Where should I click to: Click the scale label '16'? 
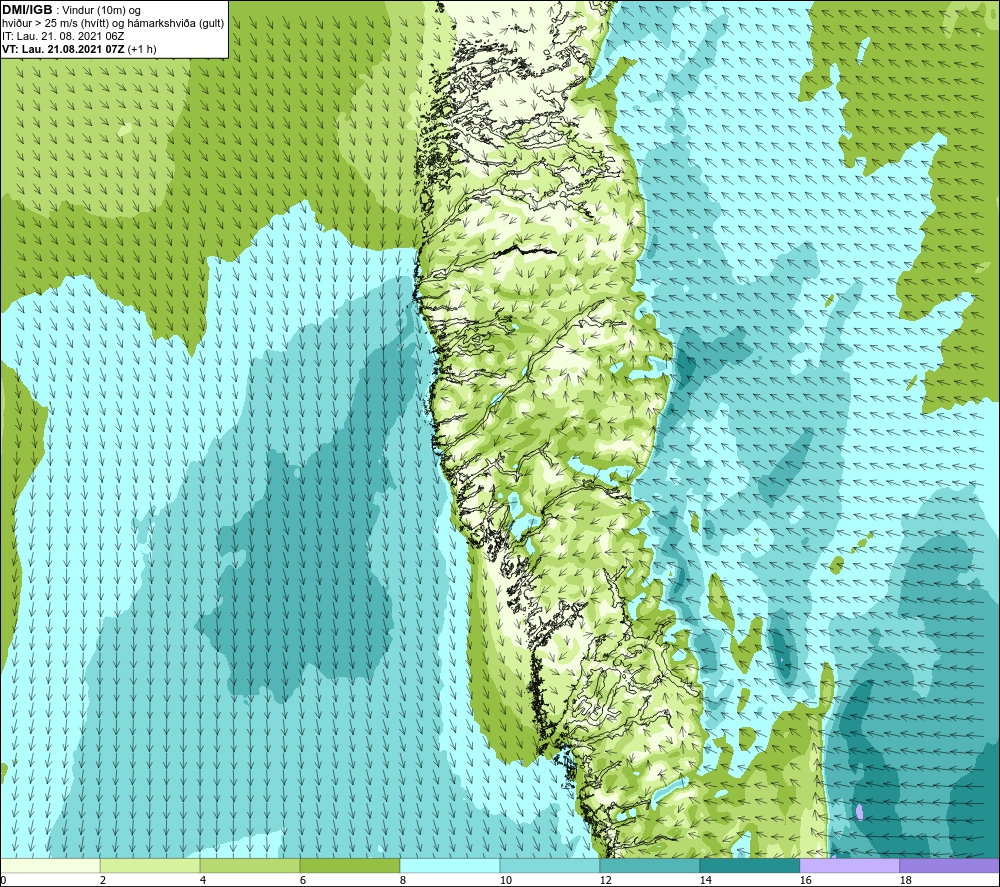point(805,881)
